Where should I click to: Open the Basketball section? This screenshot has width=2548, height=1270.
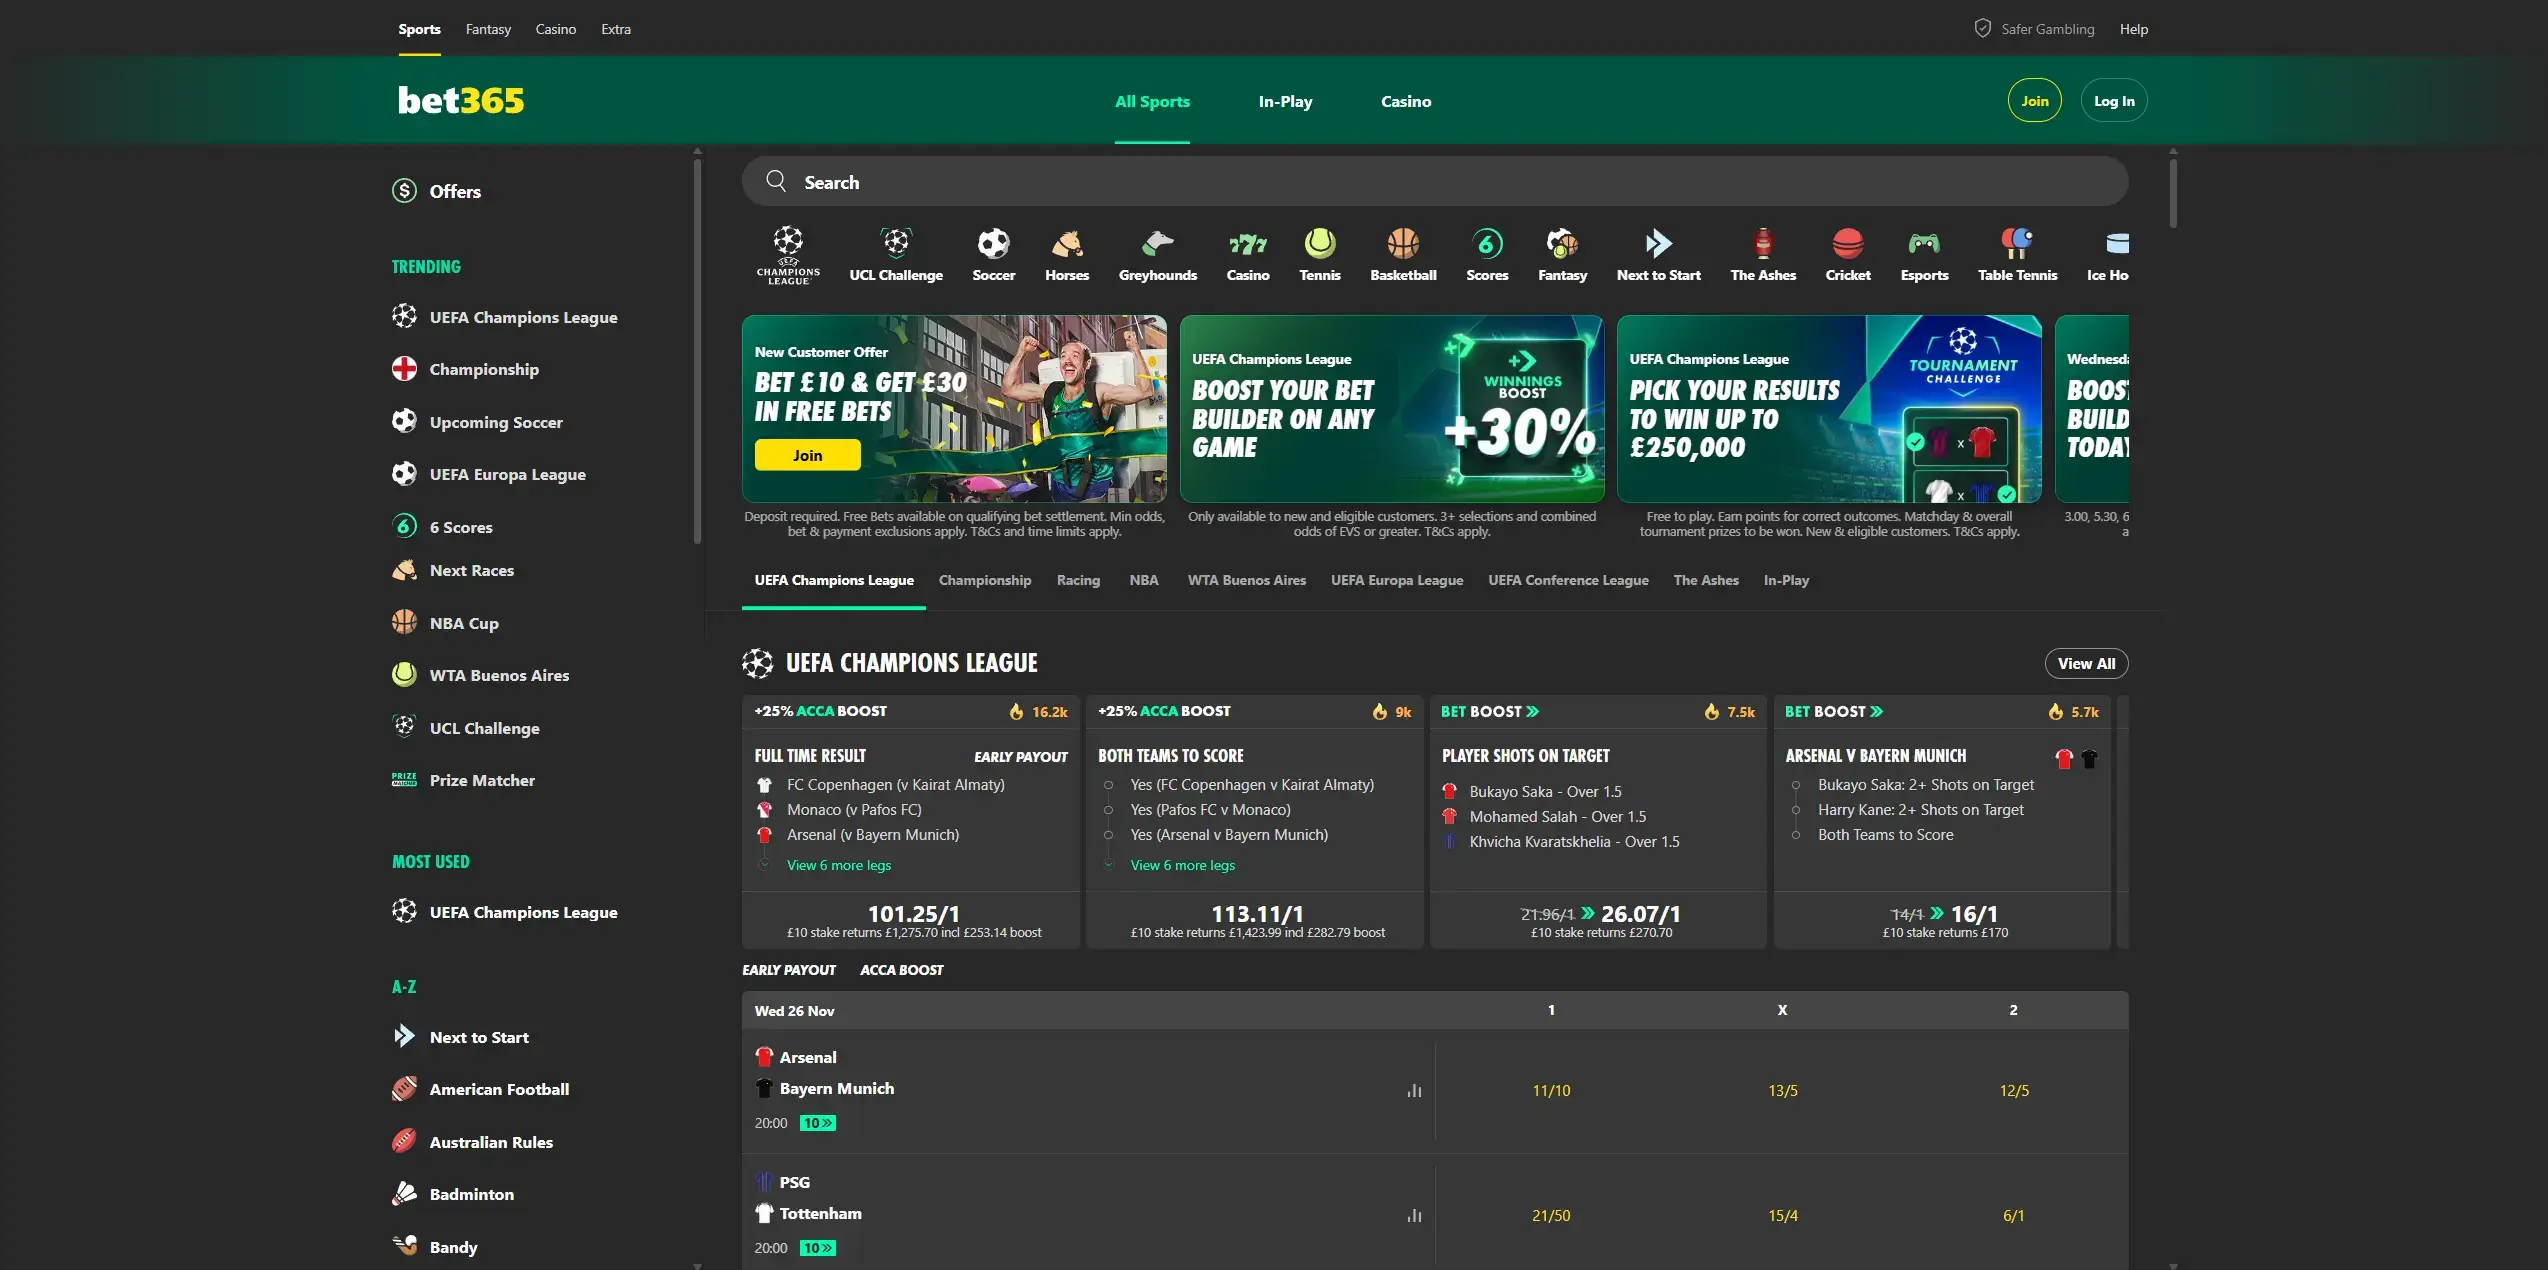pos(1403,252)
